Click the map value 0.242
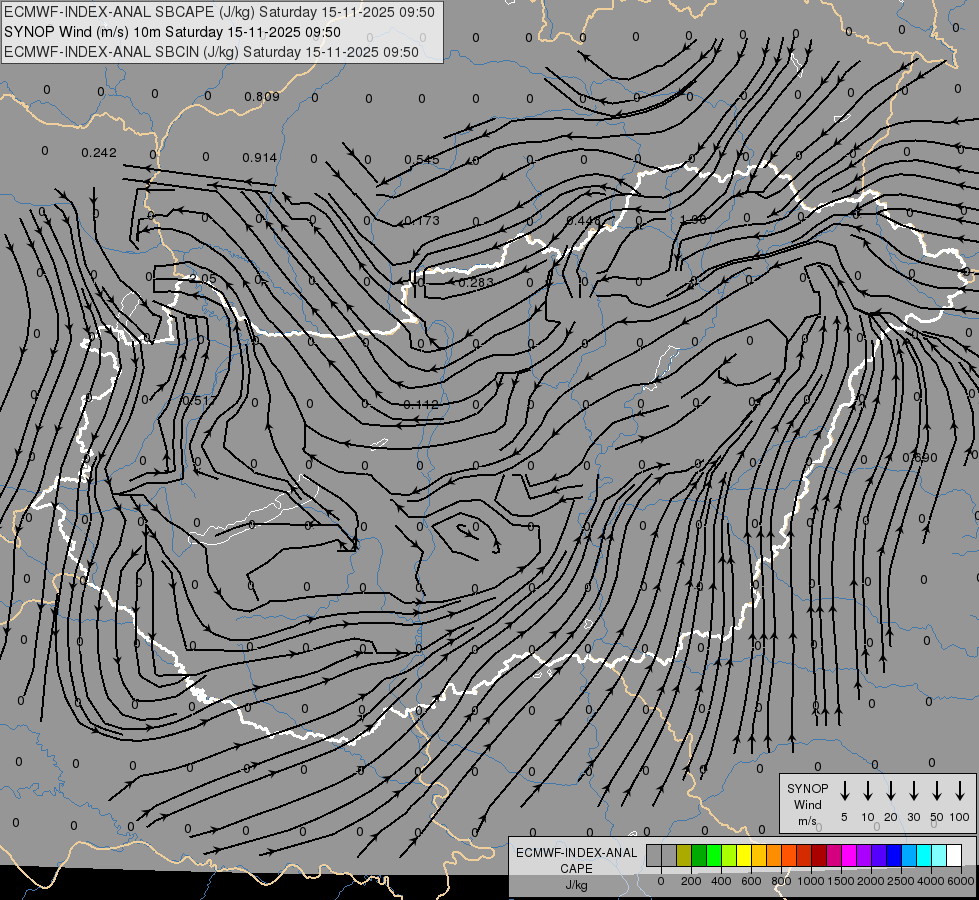Image resolution: width=979 pixels, height=900 pixels. tap(99, 152)
